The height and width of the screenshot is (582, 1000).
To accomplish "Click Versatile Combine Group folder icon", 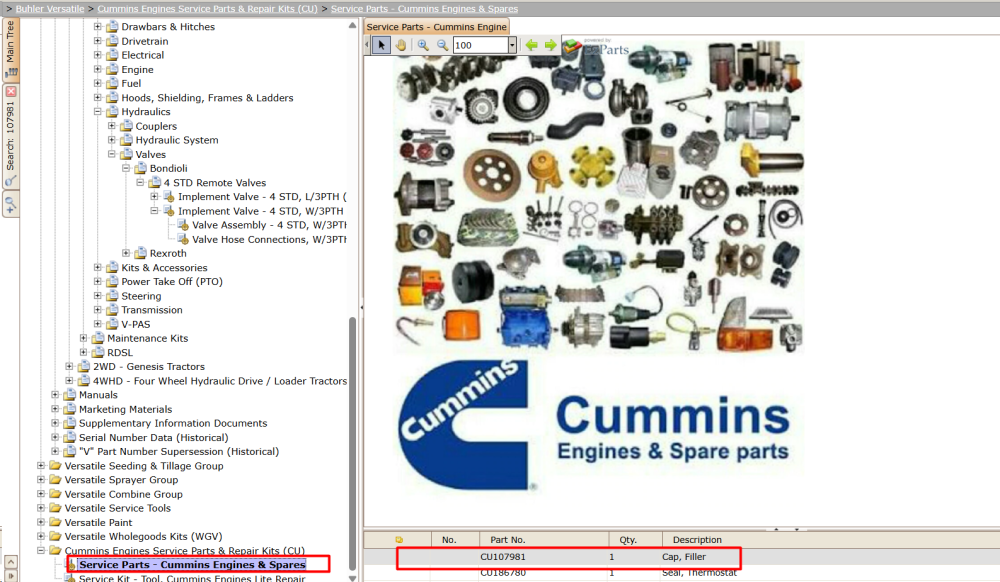I will pos(55,494).
